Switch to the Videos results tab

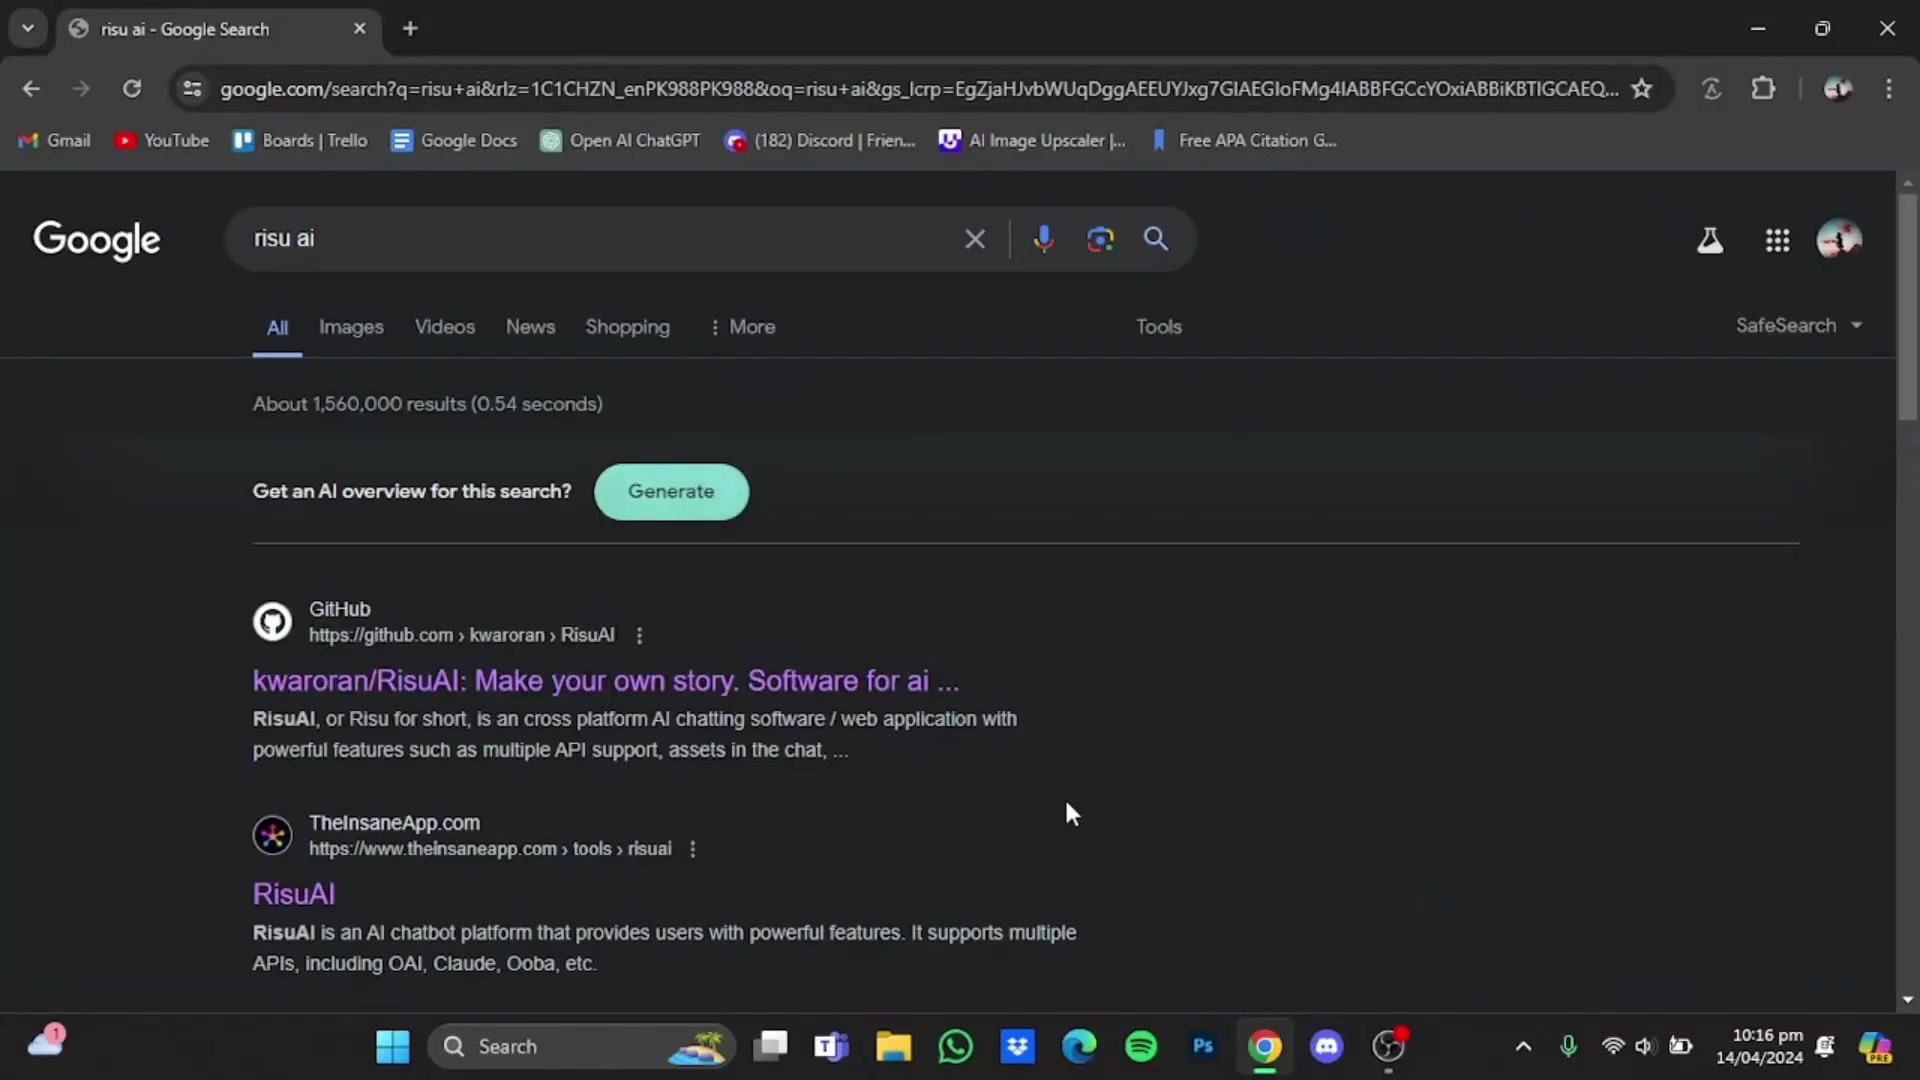click(445, 327)
